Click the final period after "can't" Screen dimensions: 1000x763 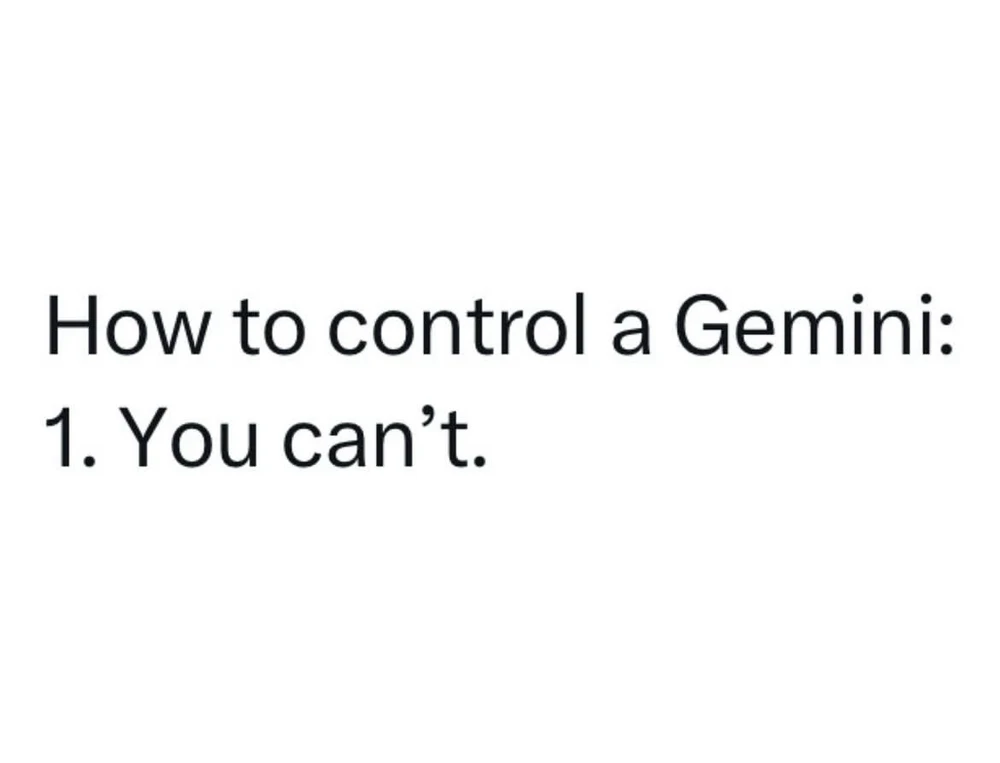click(481, 461)
